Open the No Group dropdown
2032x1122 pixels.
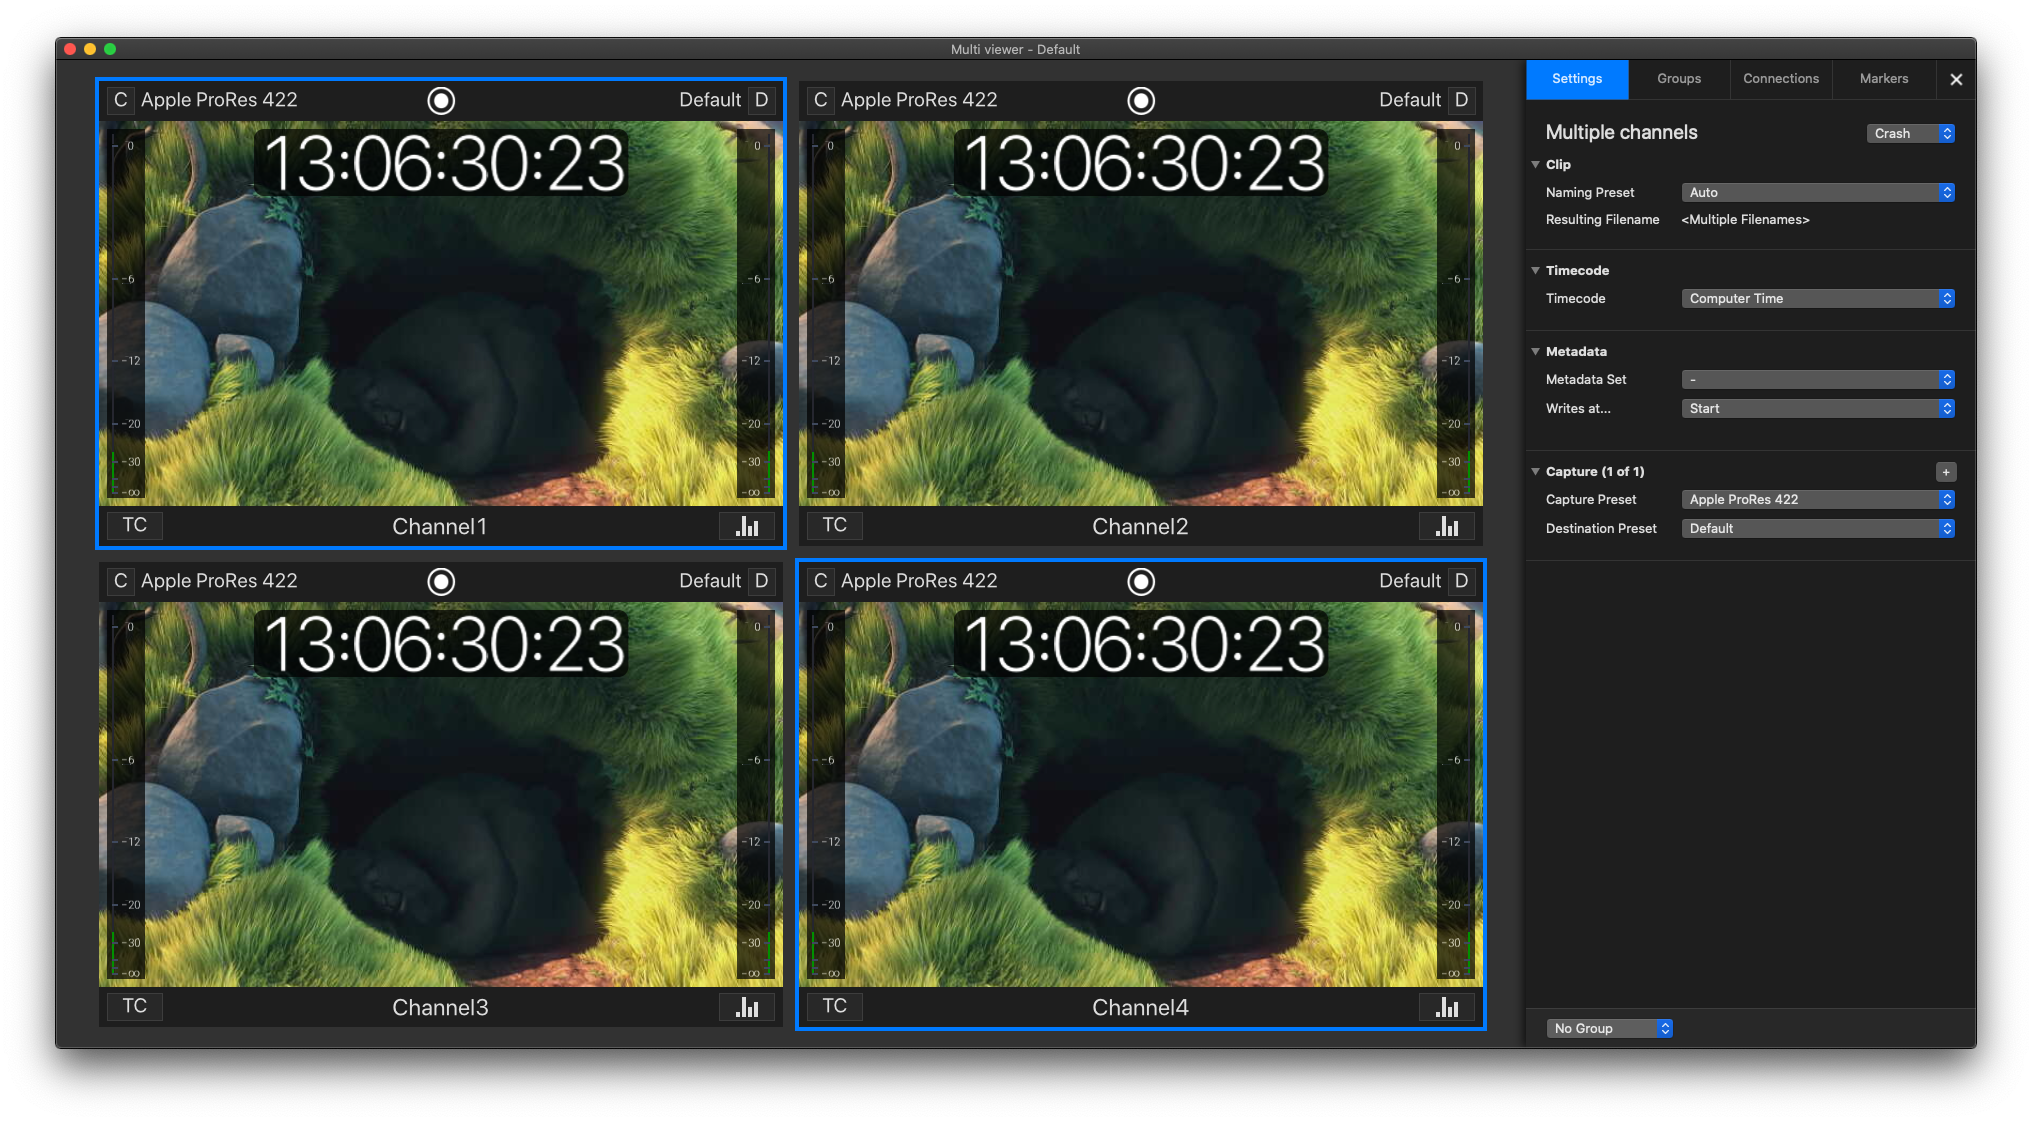point(1610,1028)
